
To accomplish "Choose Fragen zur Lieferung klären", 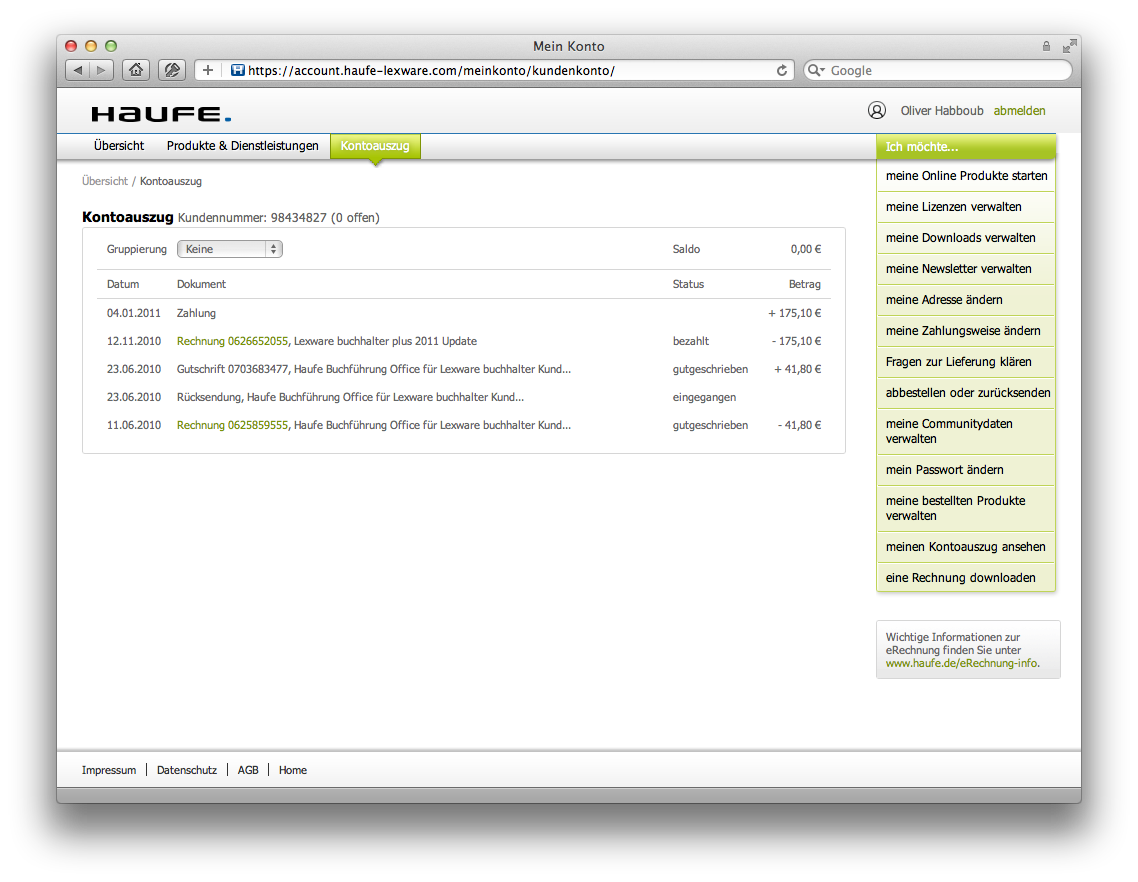I will click(966, 362).
